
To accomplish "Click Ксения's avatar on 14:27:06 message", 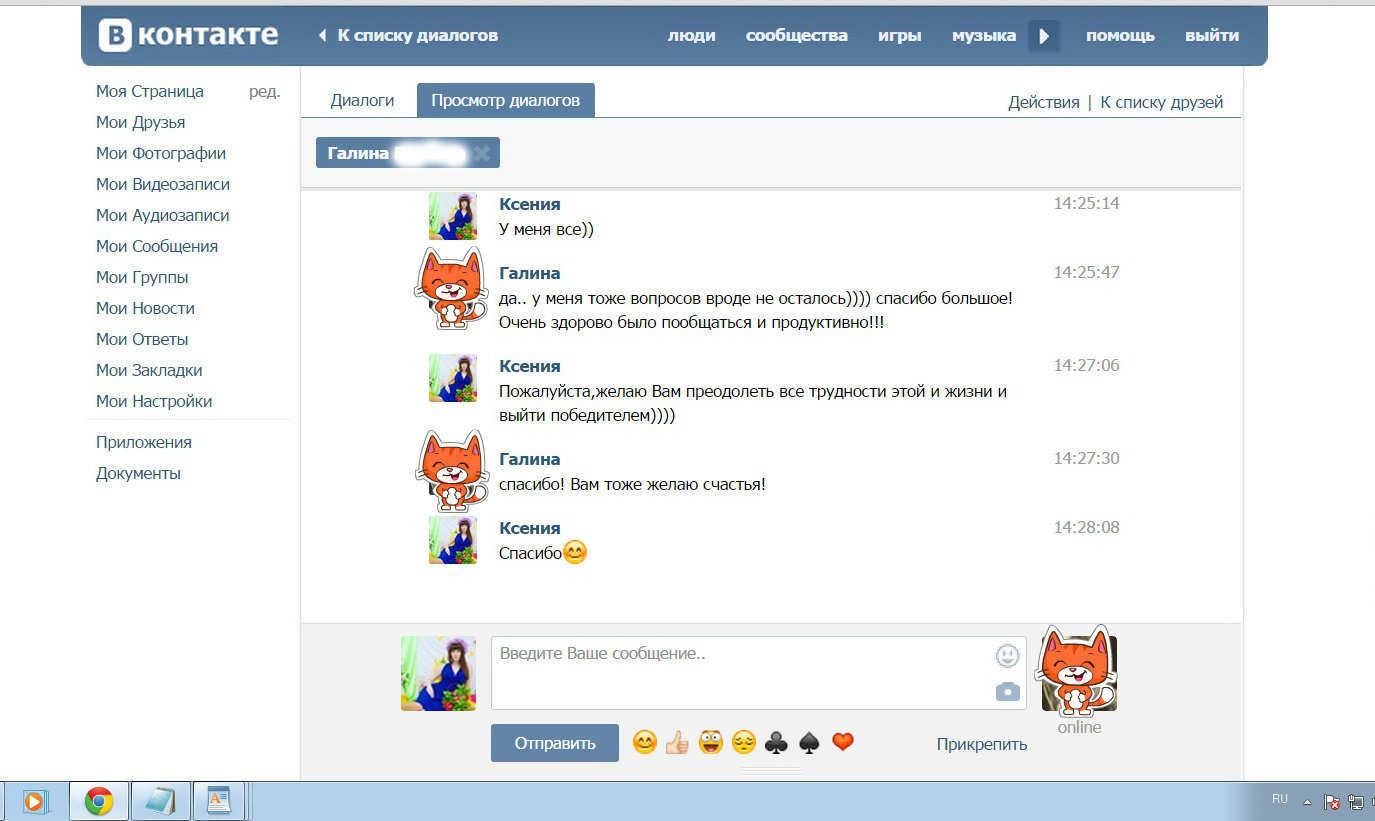I will coord(453,378).
